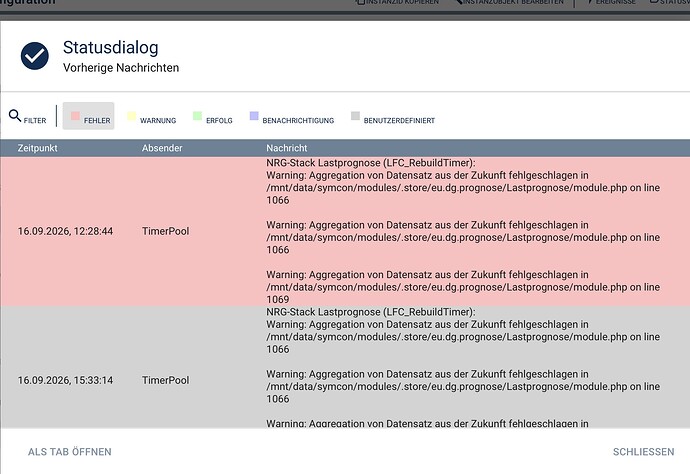The image size is (690, 474).
Task: Click TimerPool in the red error row
Action: coord(165,231)
